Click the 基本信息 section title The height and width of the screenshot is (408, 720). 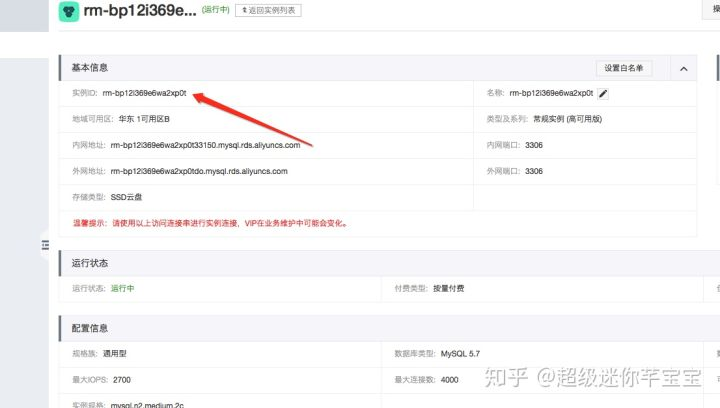point(90,68)
